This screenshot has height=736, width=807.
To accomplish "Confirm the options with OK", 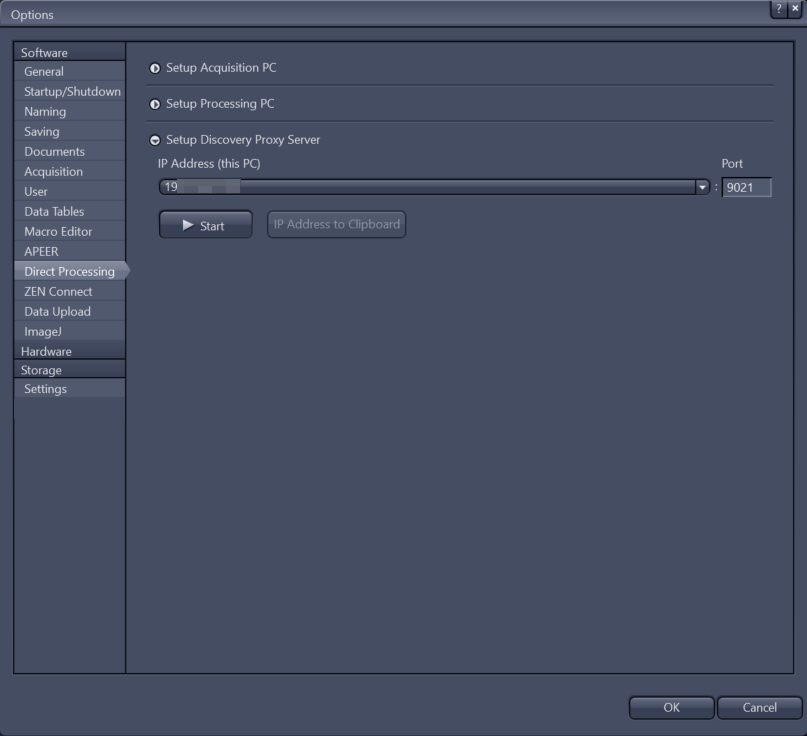I will tap(671, 707).
